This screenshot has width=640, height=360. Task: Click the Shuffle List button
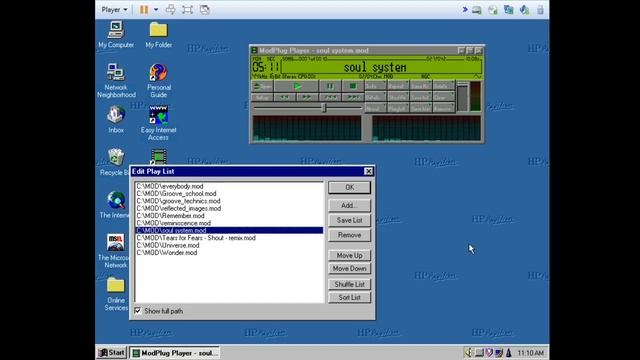[x=349, y=284]
